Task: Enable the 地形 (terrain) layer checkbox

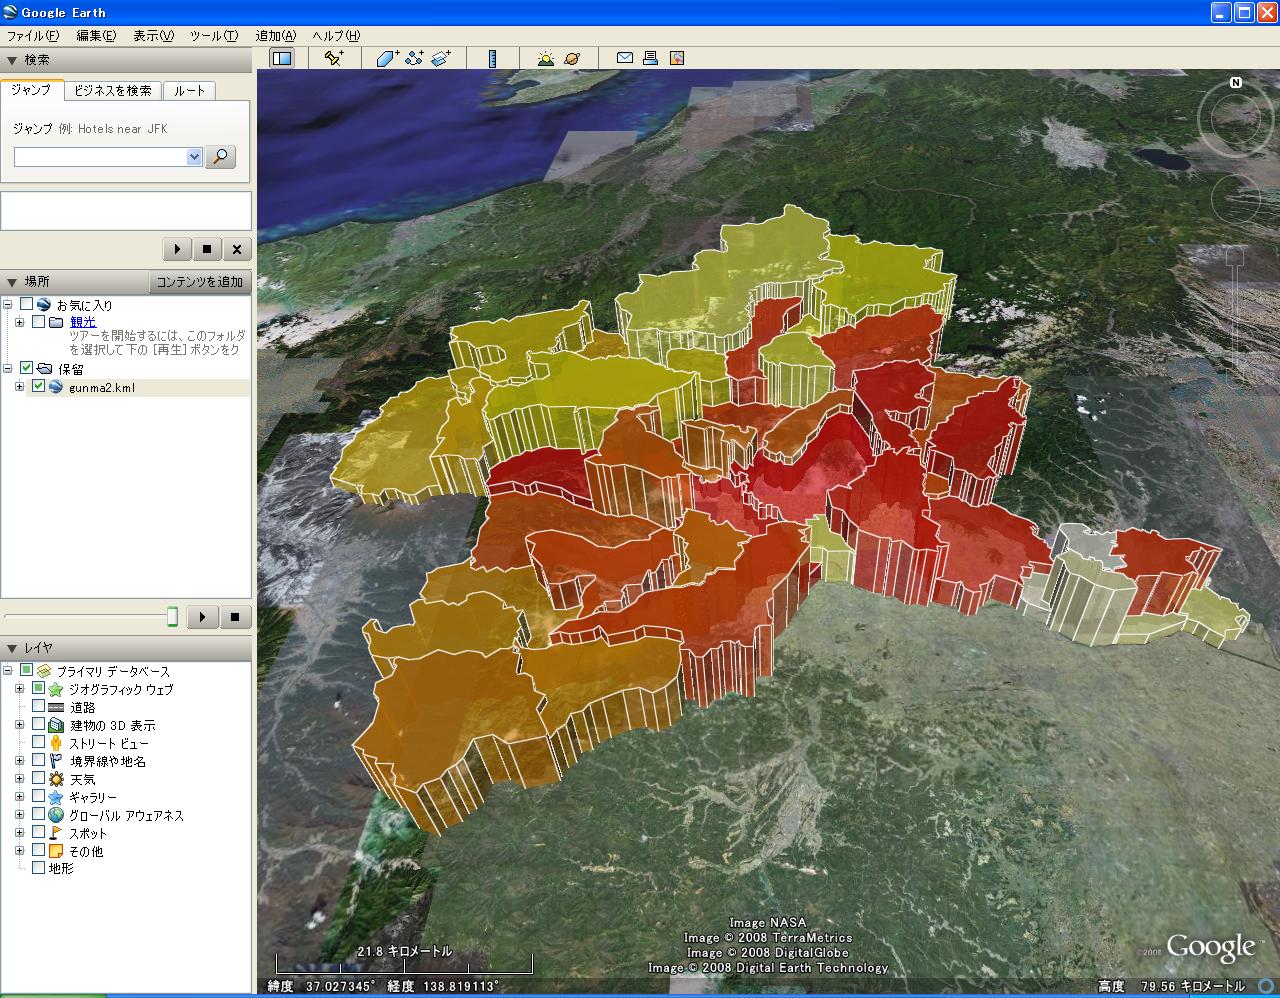Action: 39,868
